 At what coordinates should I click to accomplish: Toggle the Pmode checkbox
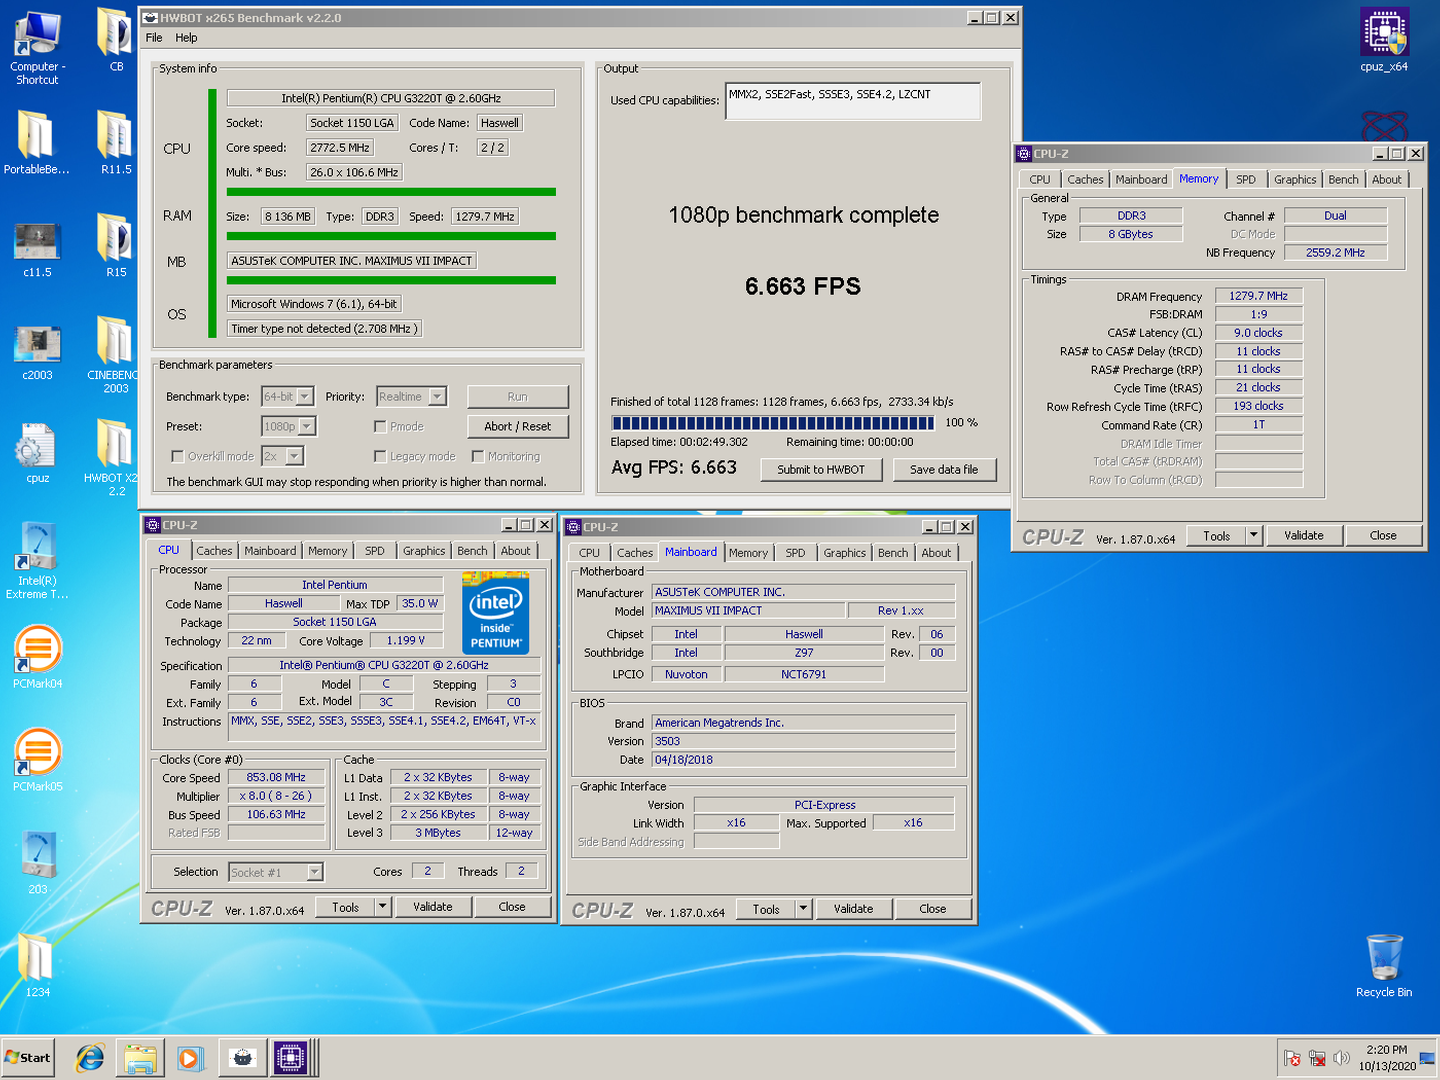click(x=380, y=426)
